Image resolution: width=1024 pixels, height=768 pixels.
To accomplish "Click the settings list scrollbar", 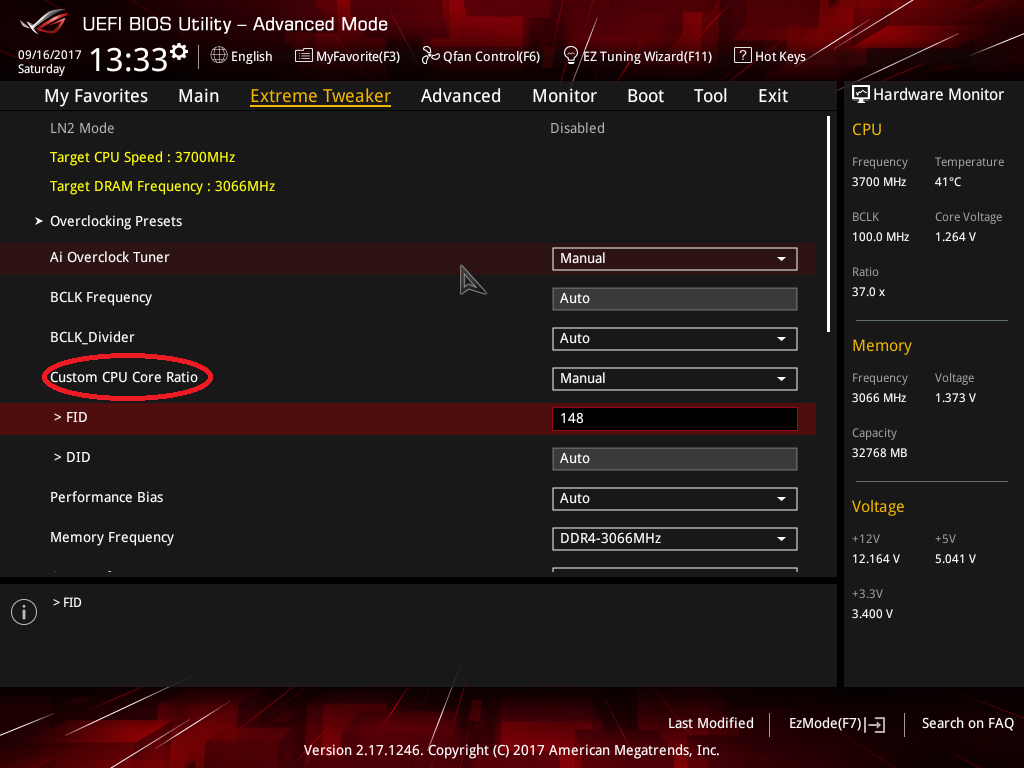I will pos(828,224).
